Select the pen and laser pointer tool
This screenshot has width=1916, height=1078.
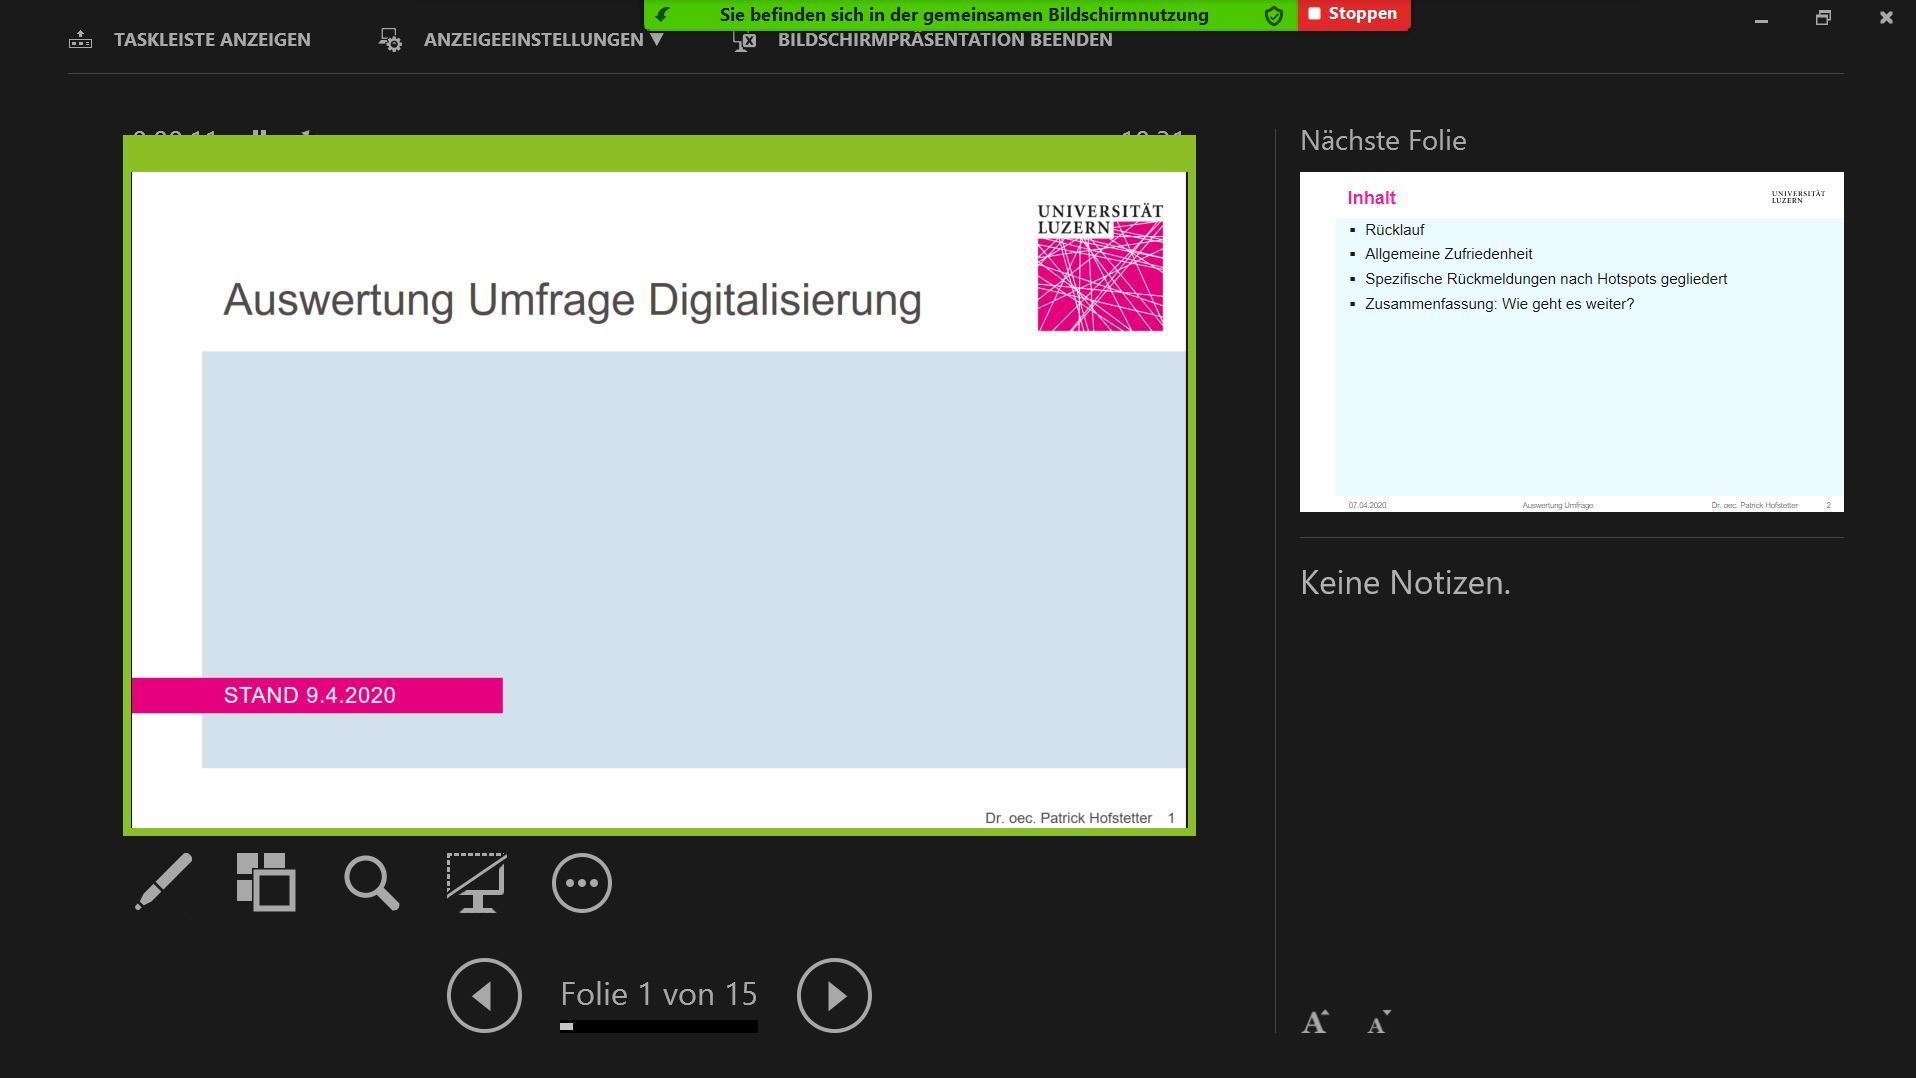164,882
